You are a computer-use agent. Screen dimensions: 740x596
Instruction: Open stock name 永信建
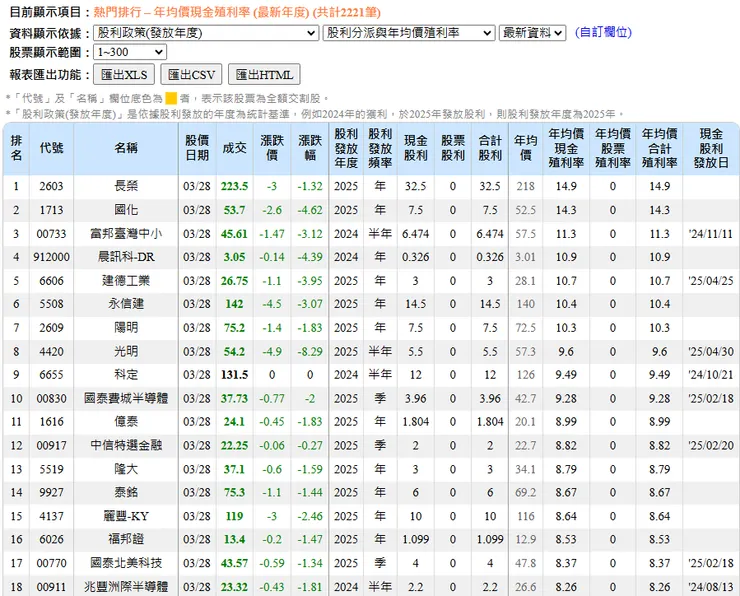(x=126, y=303)
